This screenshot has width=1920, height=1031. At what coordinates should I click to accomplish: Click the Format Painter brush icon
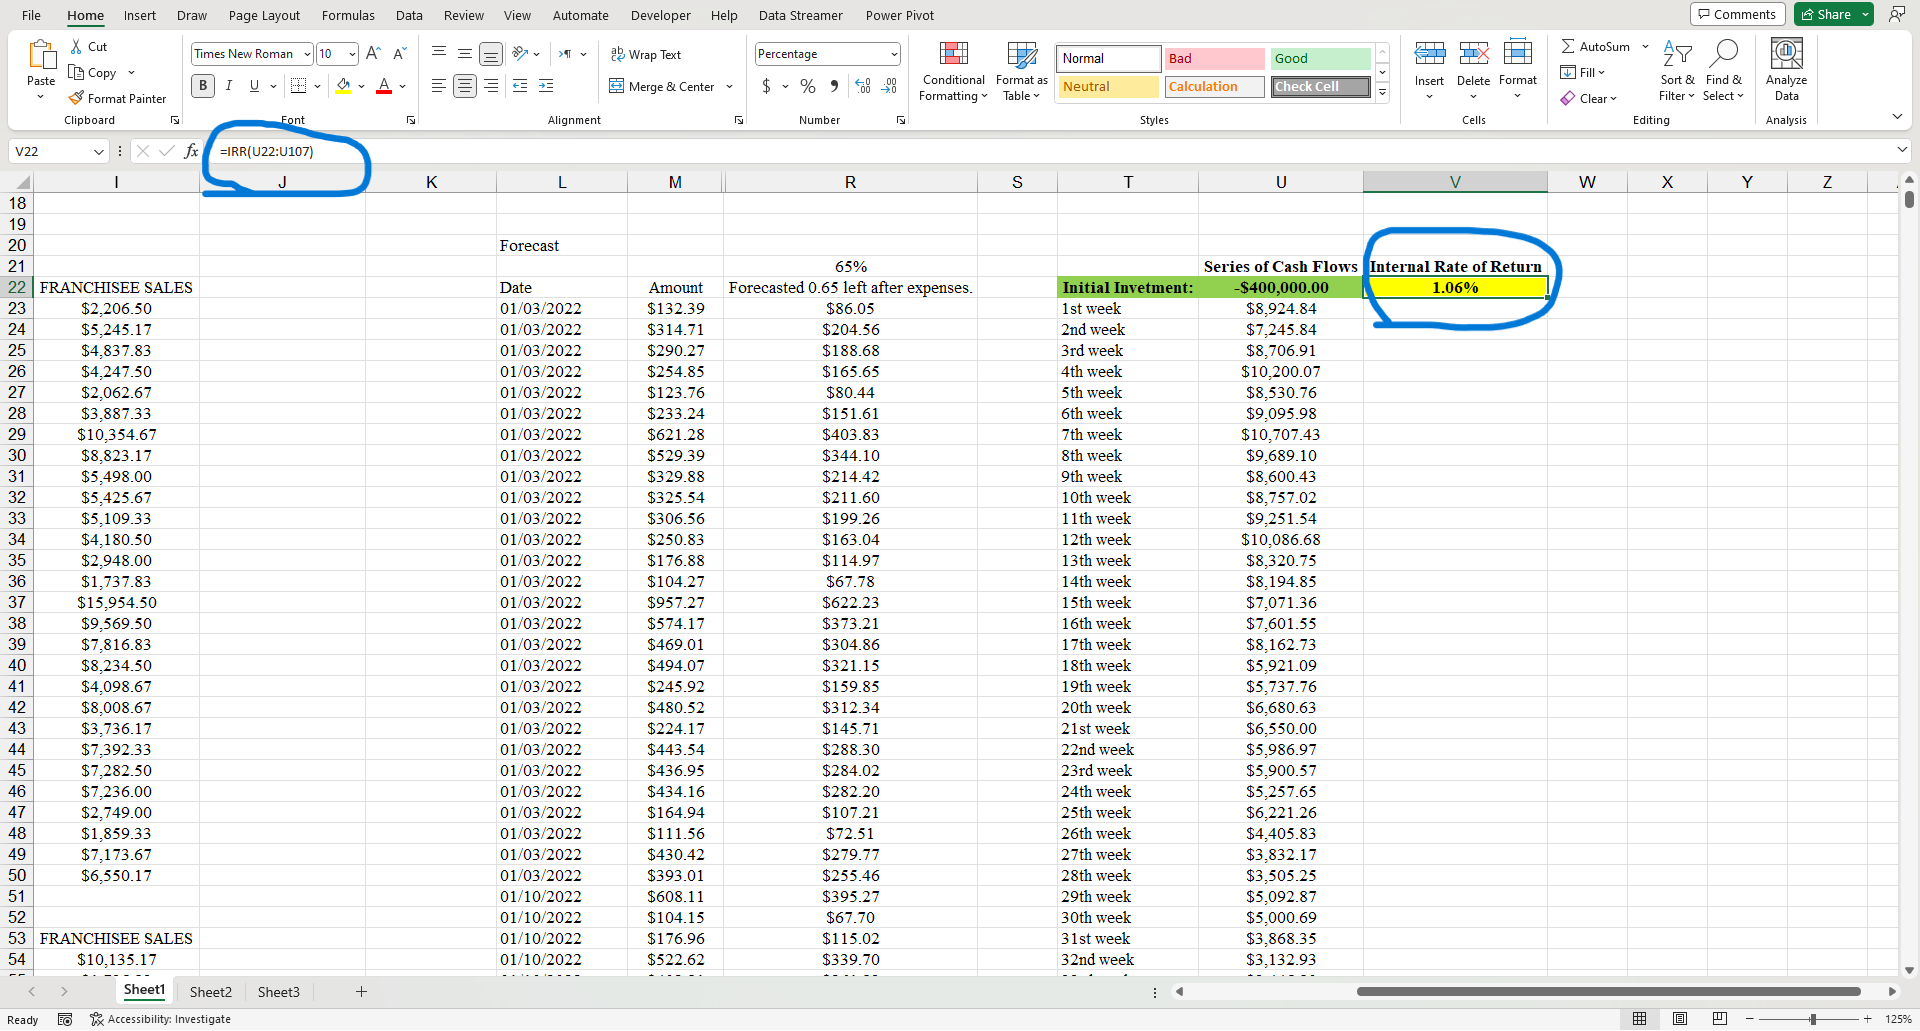(76, 98)
